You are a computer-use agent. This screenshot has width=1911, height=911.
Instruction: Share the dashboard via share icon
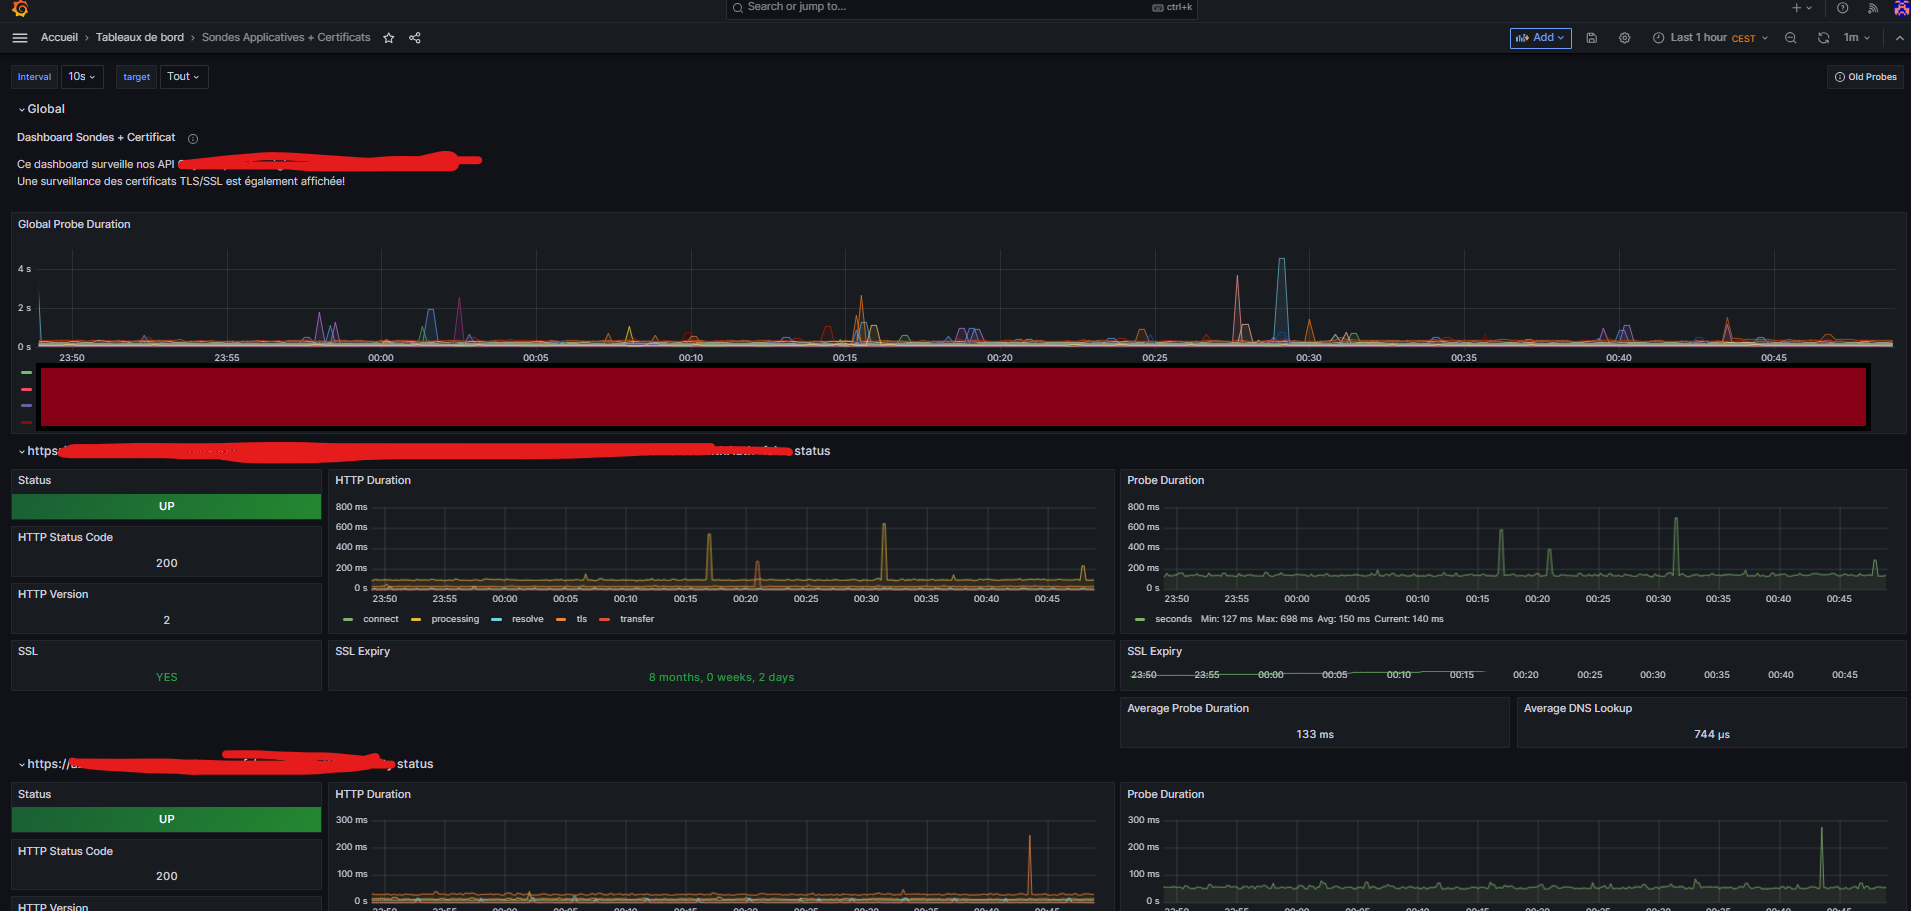415,38
